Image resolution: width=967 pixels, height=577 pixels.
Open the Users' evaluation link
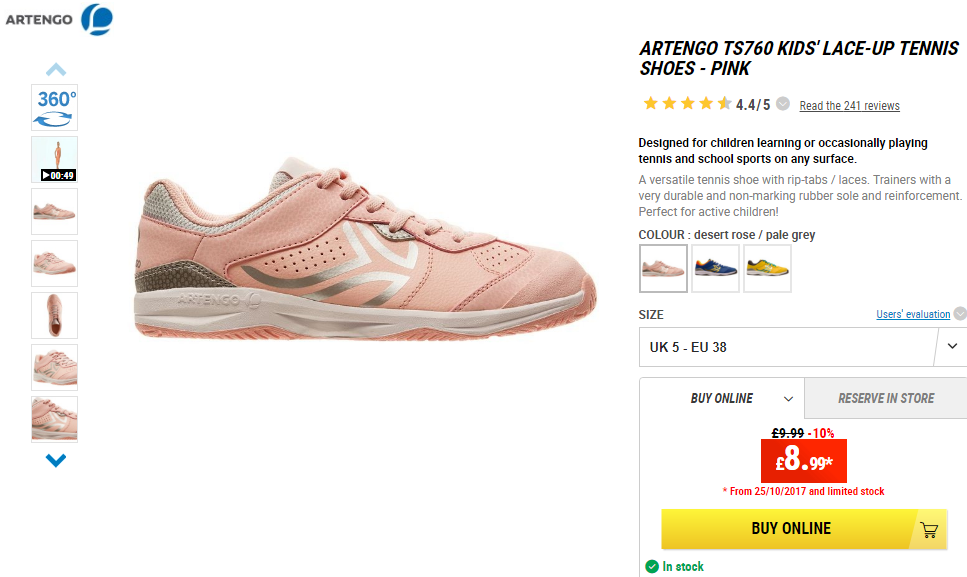click(913, 314)
